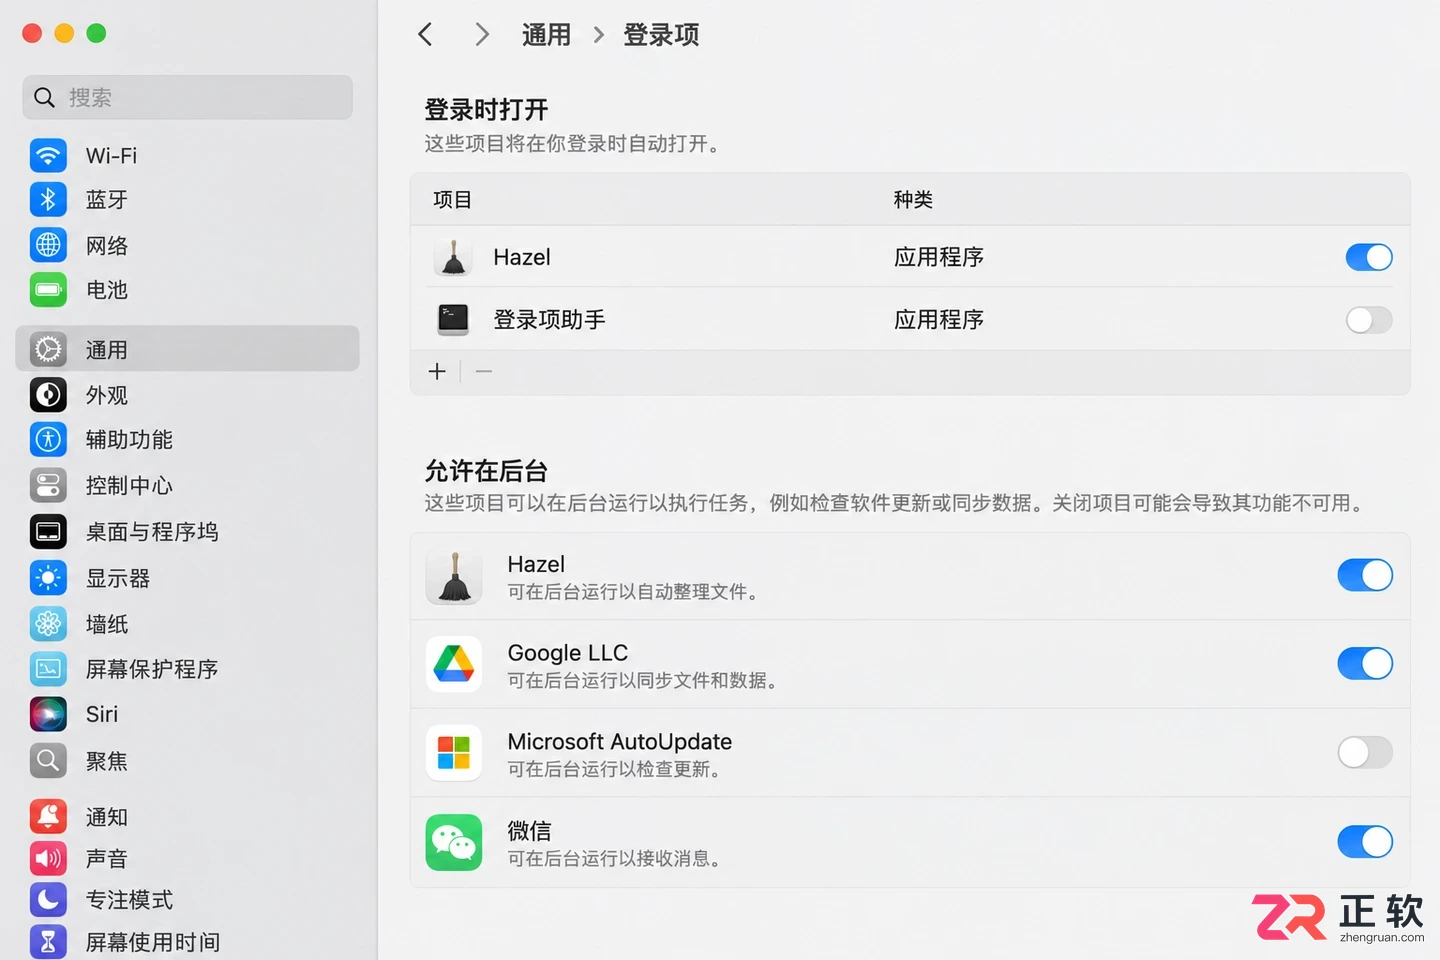Enable Microsoft AutoUpdate background toggle

[1365, 752]
